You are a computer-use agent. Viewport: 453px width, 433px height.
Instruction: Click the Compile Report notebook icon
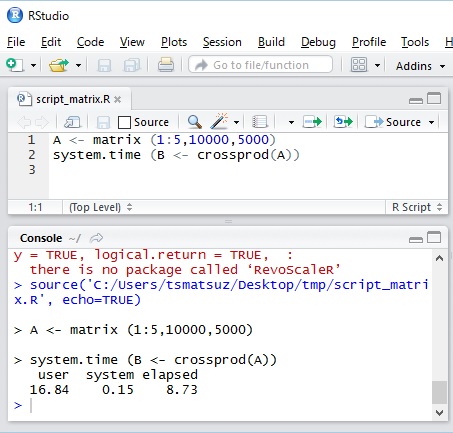[260, 122]
